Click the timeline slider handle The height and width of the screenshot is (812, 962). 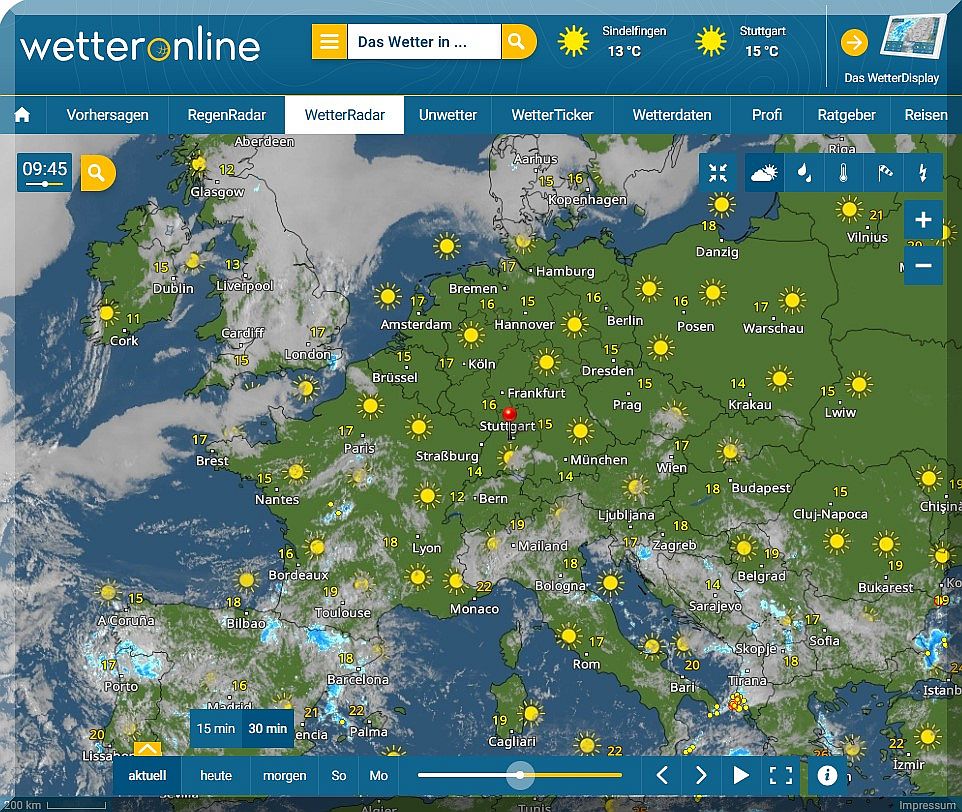pyautogui.click(x=519, y=775)
